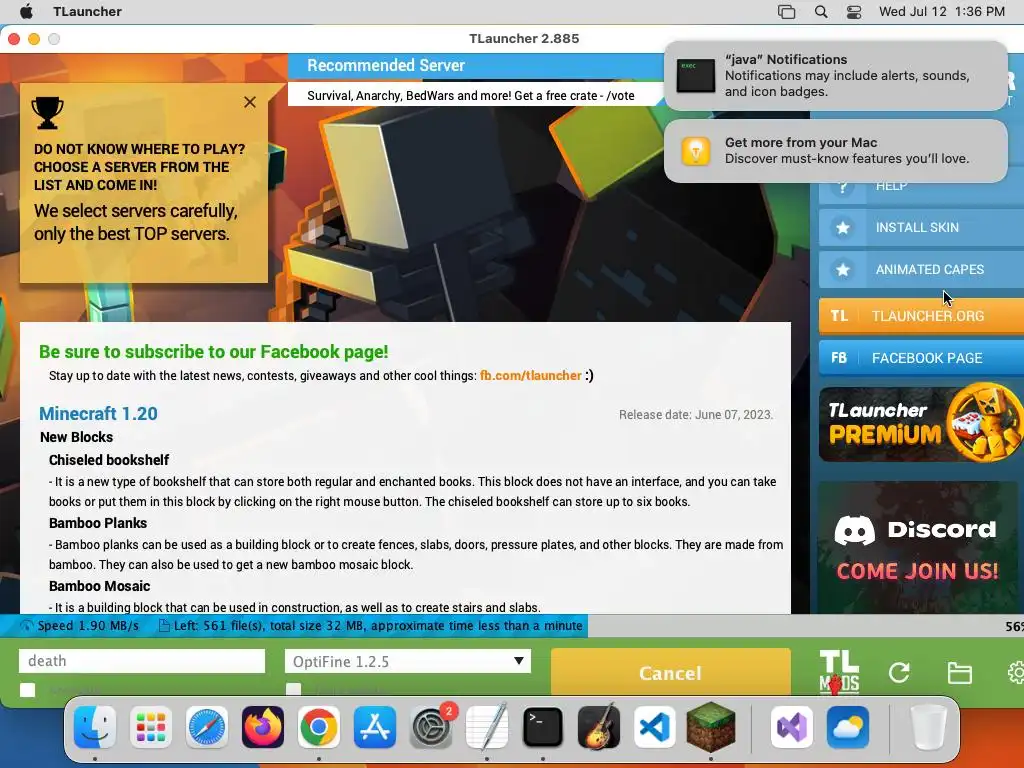
Task: Click the Minecraft grass block dock icon
Action: pyautogui.click(x=711, y=727)
